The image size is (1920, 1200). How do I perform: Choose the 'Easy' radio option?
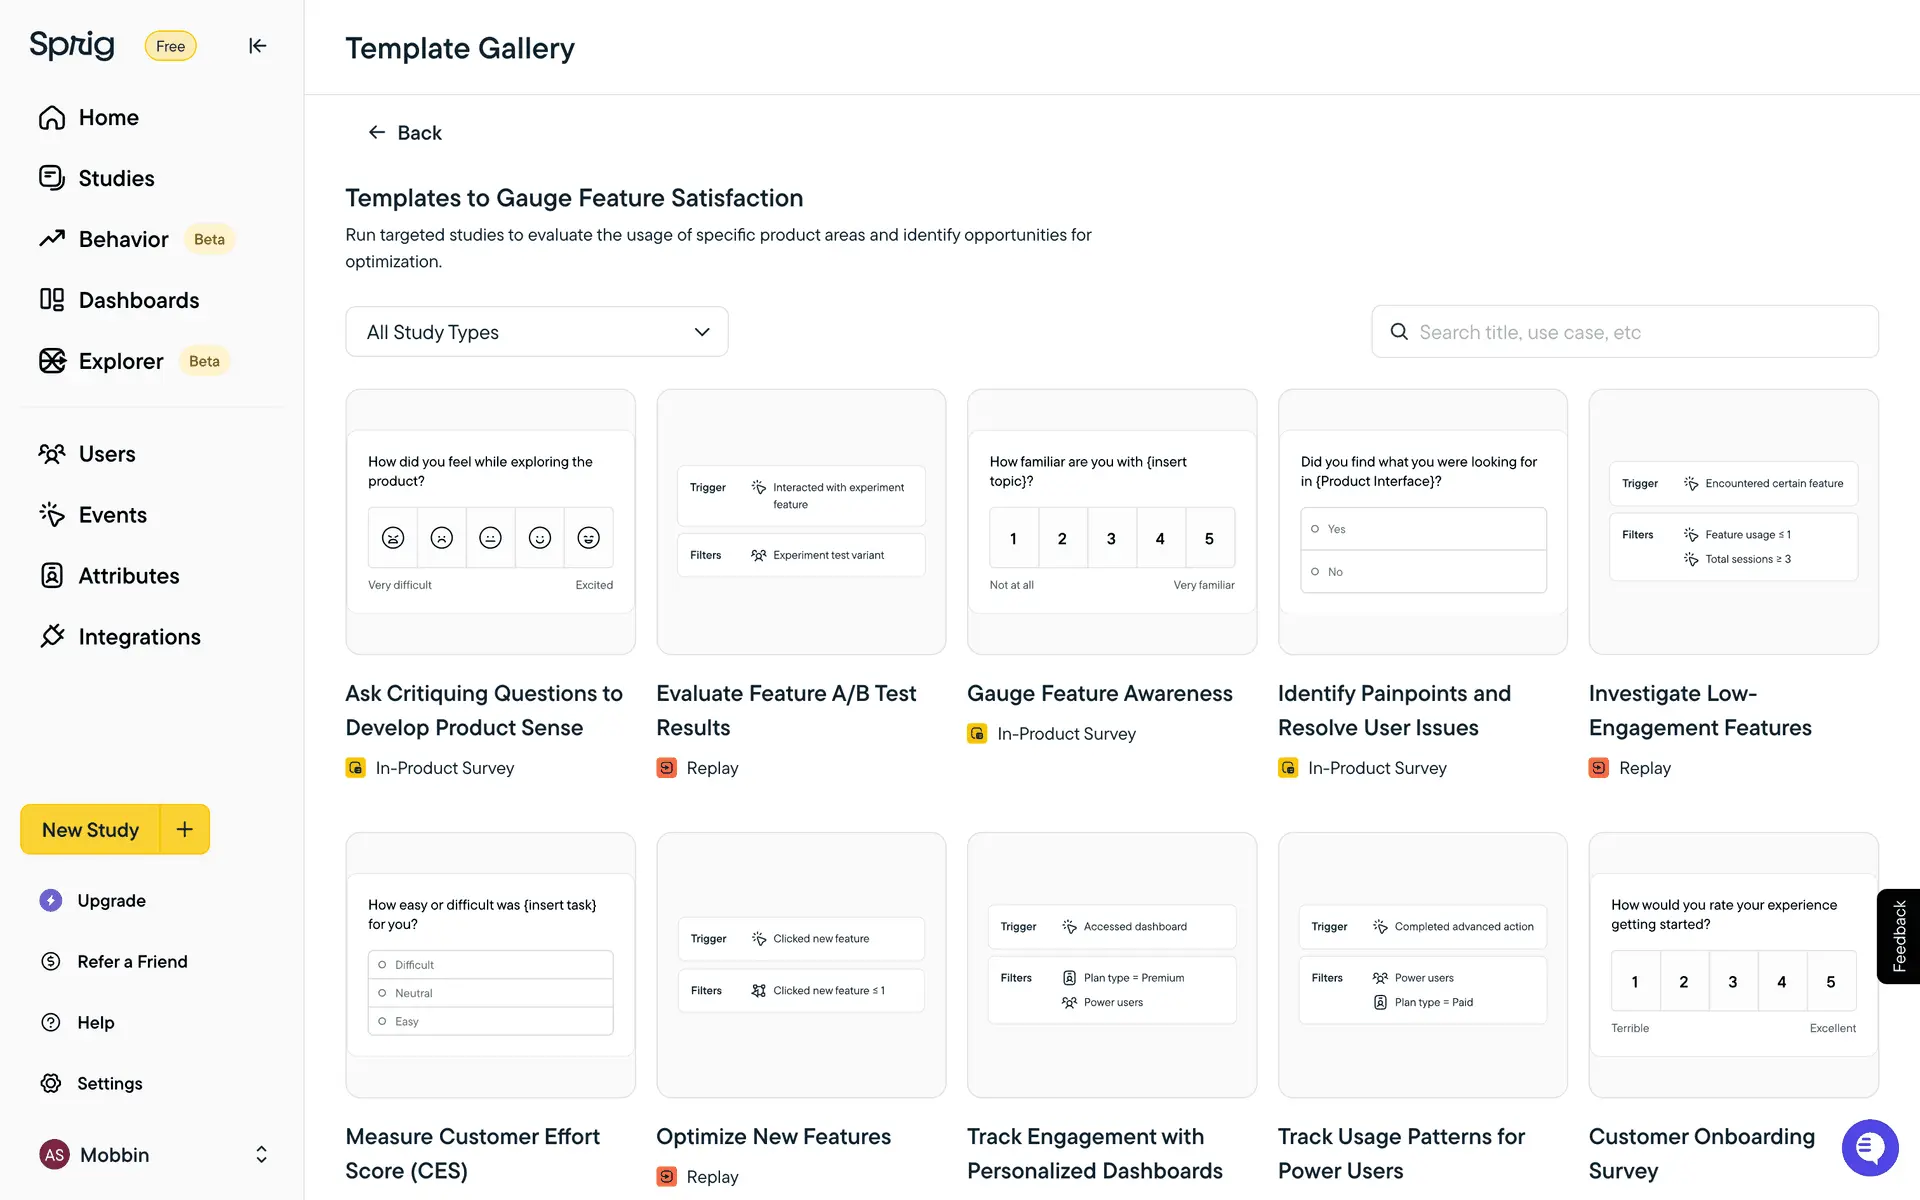[382, 1021]
